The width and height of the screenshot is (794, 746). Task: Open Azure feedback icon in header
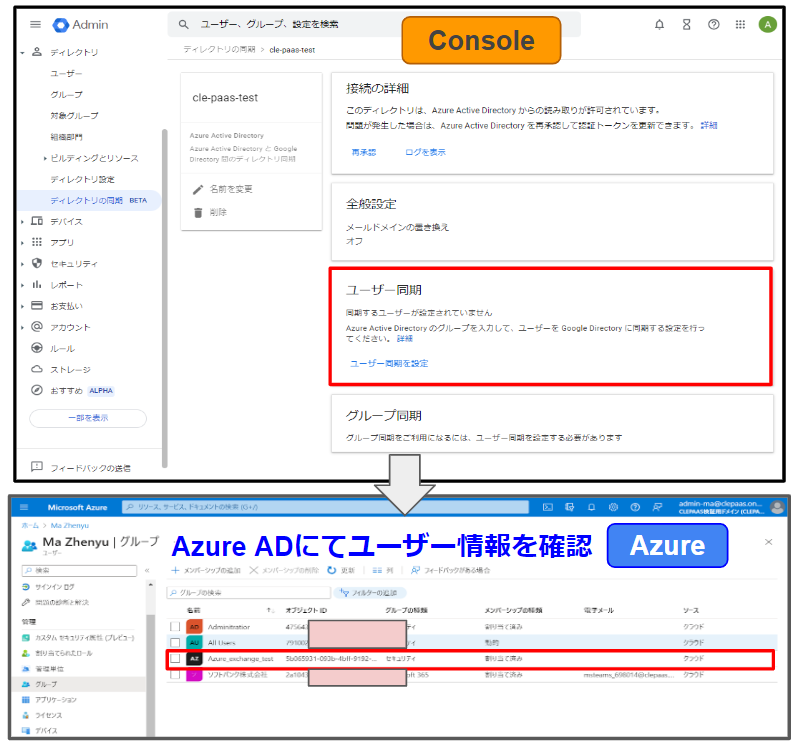(657, 507)
